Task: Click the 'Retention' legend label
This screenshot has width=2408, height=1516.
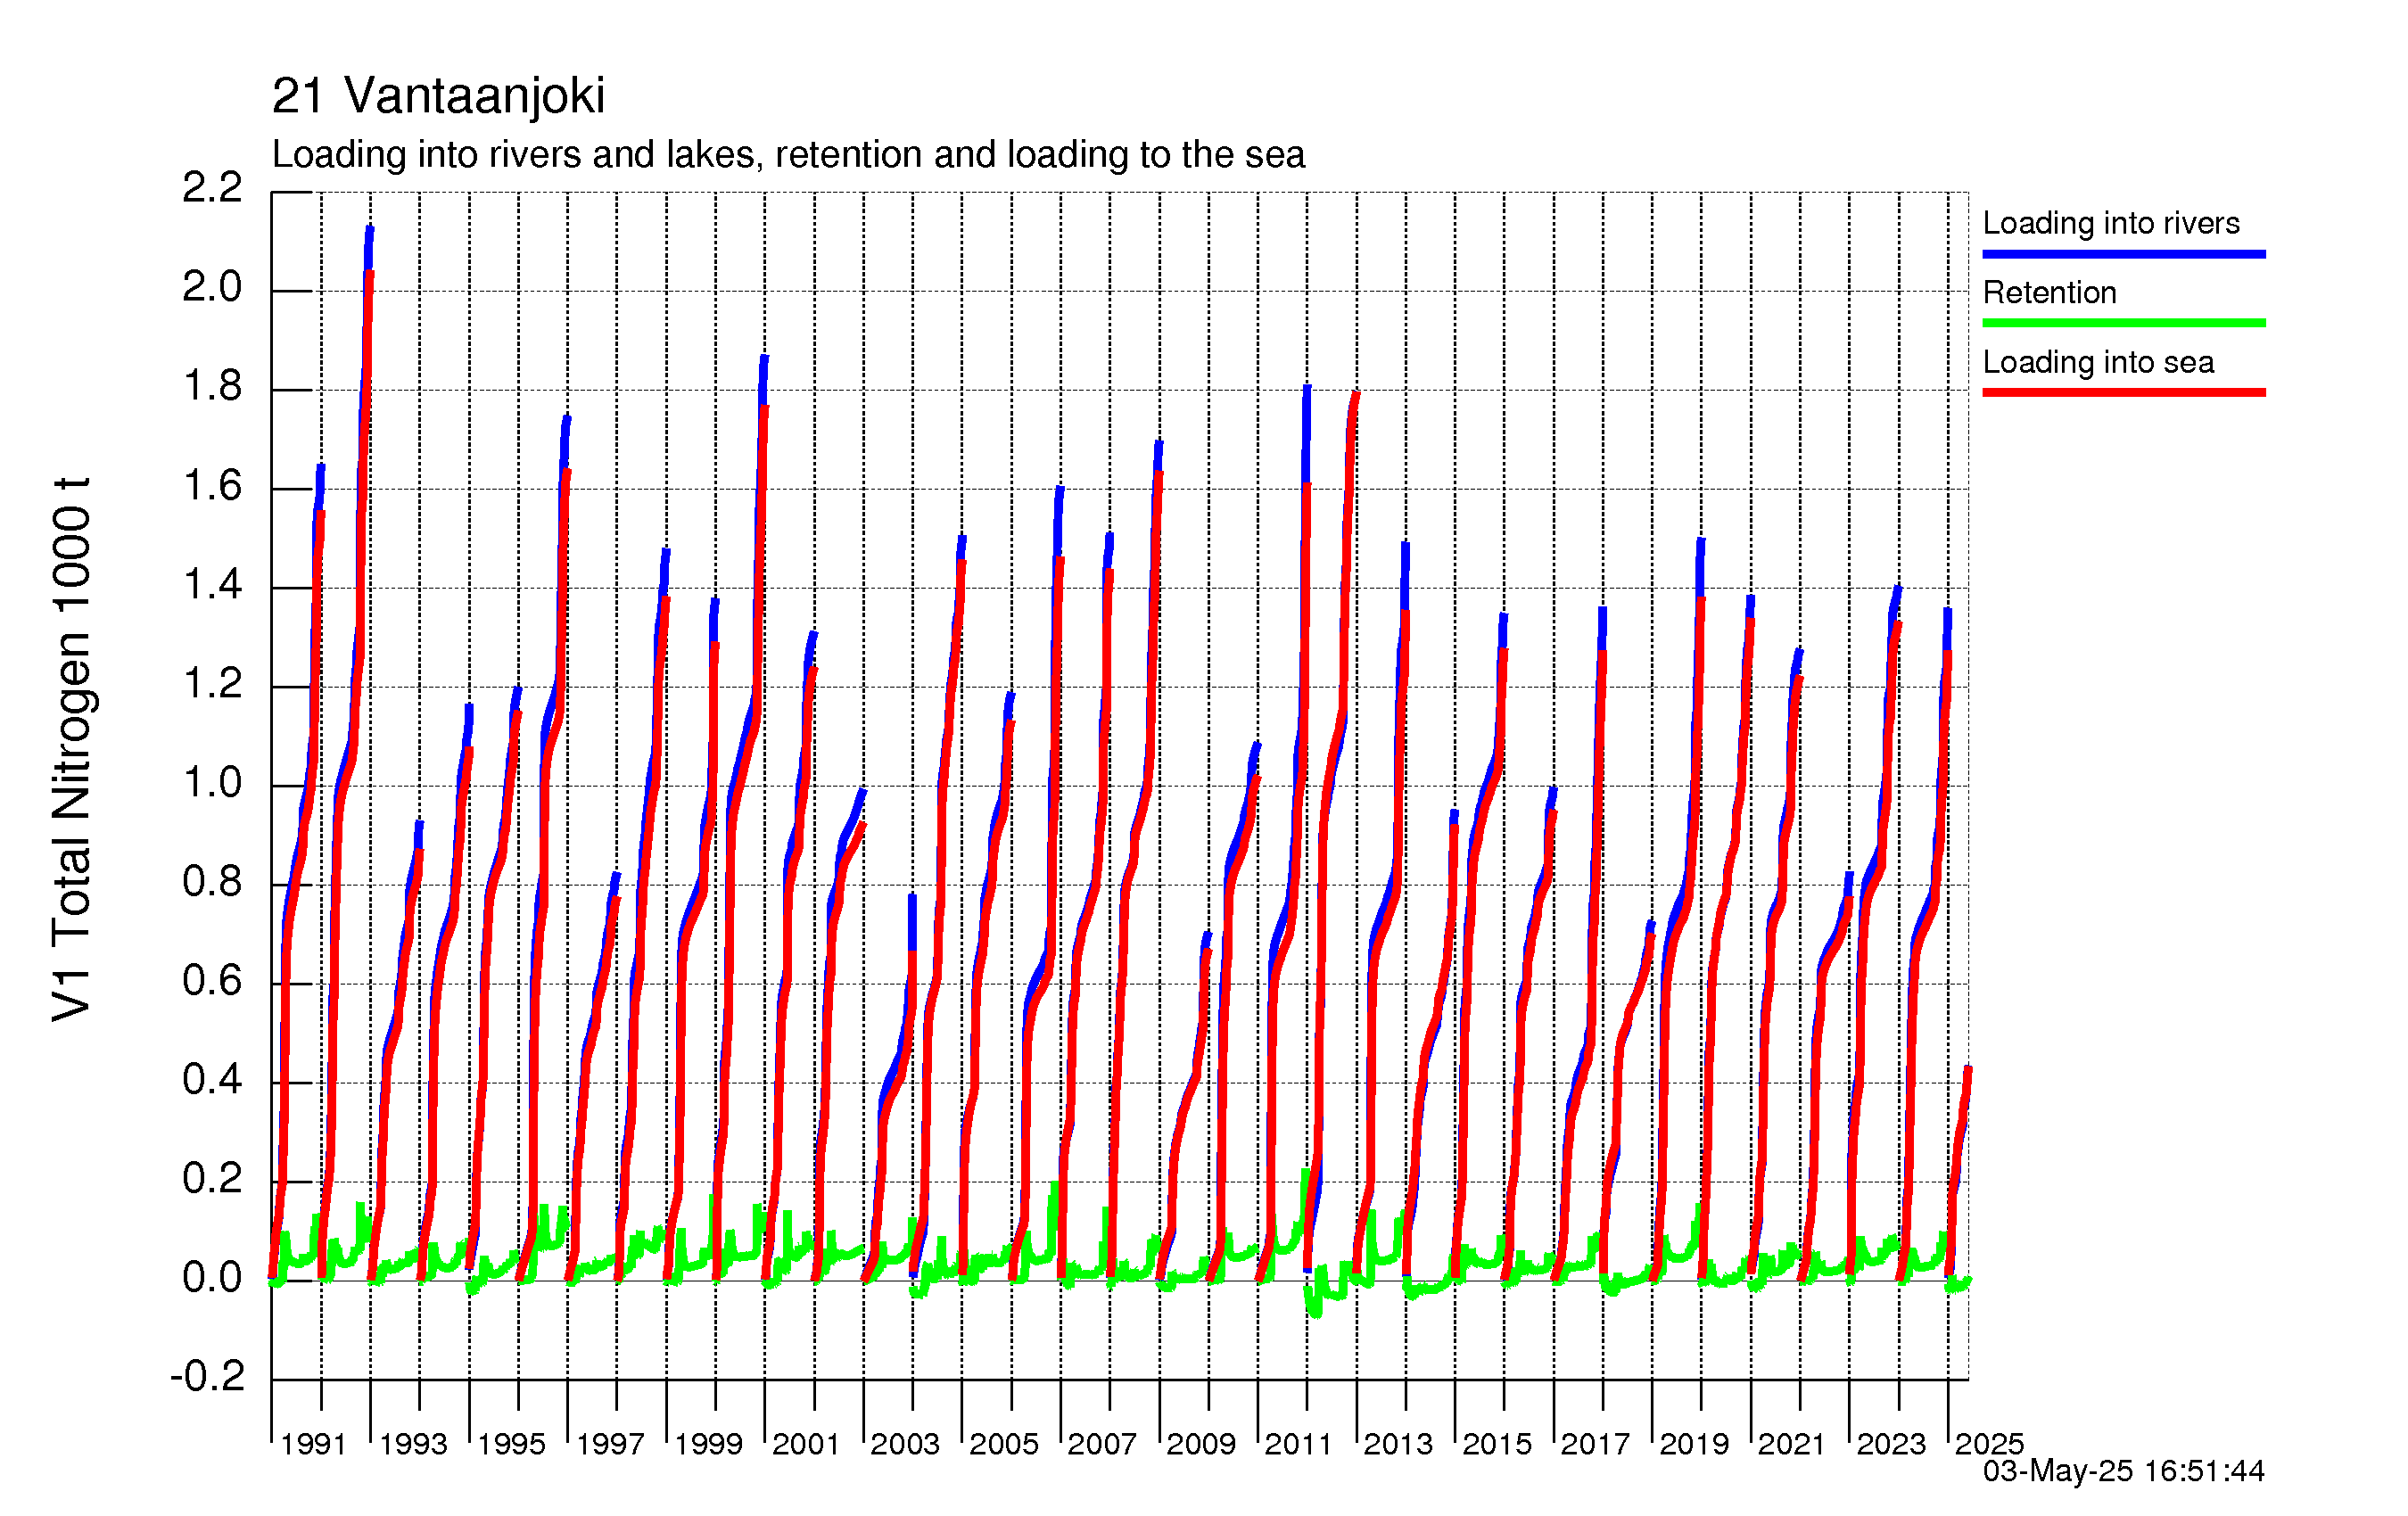Action: 2050,292
